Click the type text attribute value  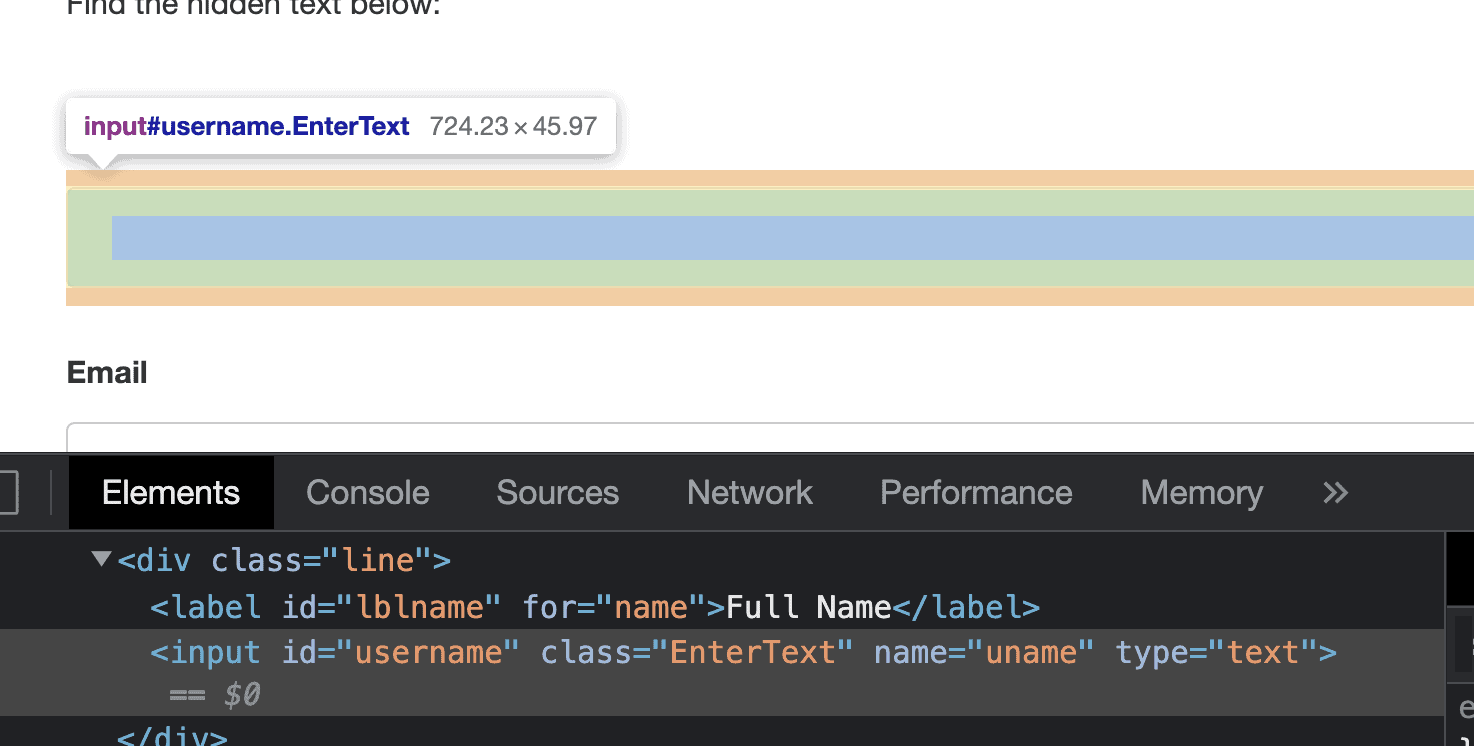[1264, 652]
